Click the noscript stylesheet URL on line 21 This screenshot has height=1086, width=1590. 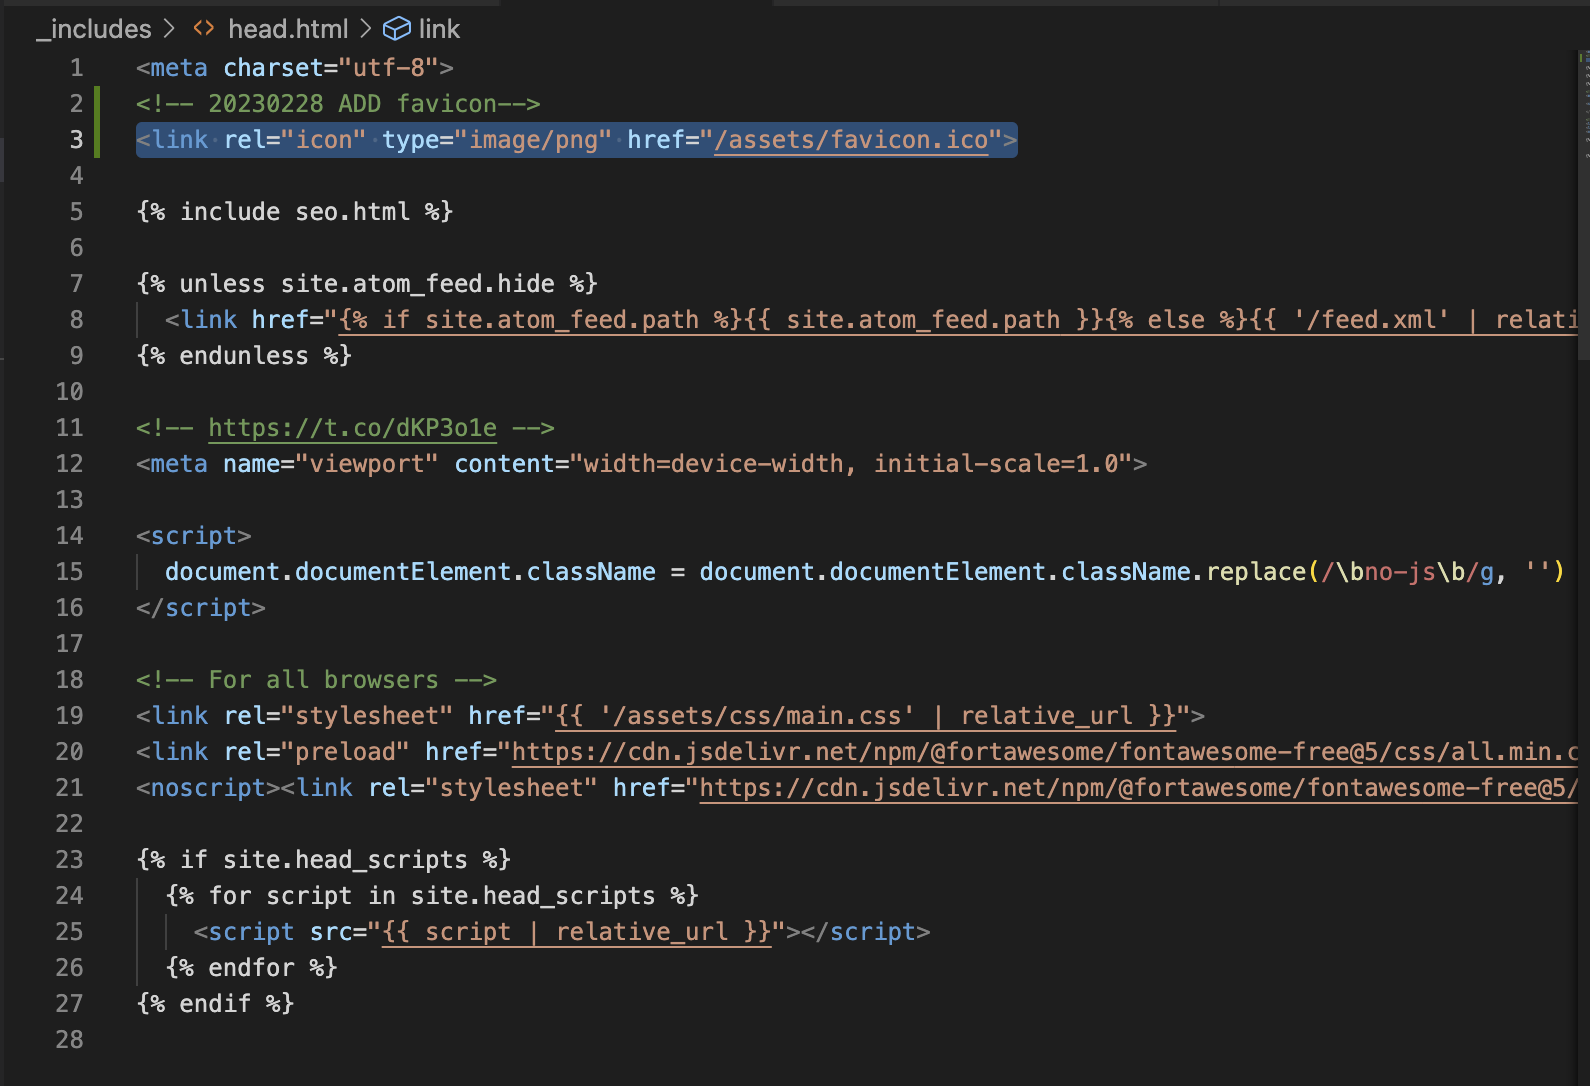[1130, 788]
